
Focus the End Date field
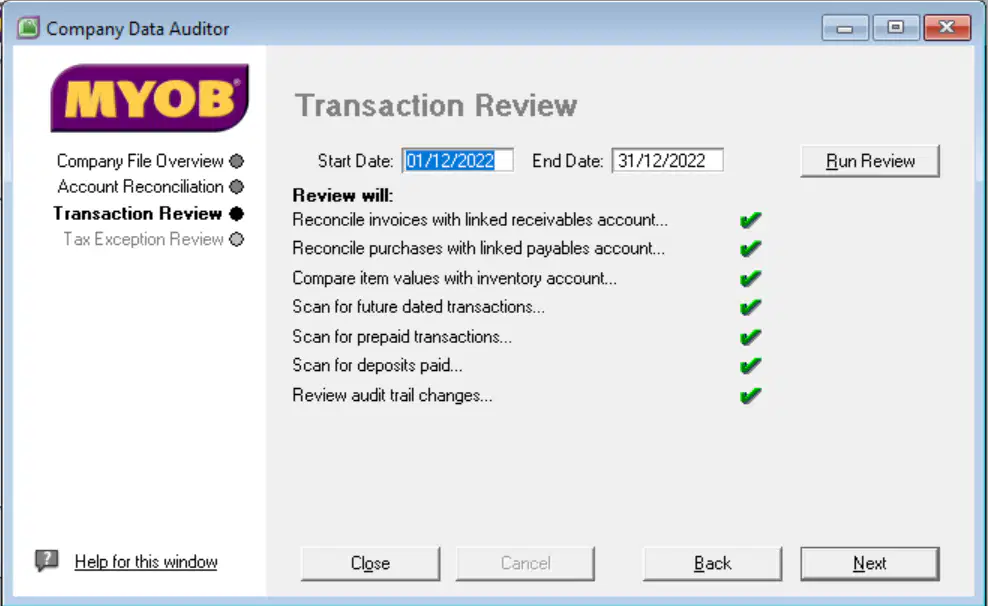point(667,161)
